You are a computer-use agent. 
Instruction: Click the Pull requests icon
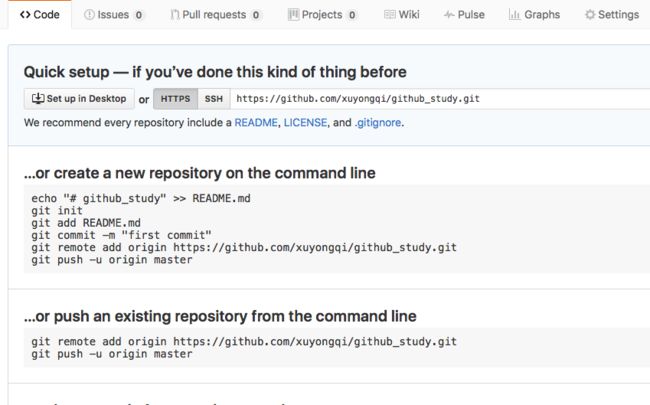click(x=175, y=15)
